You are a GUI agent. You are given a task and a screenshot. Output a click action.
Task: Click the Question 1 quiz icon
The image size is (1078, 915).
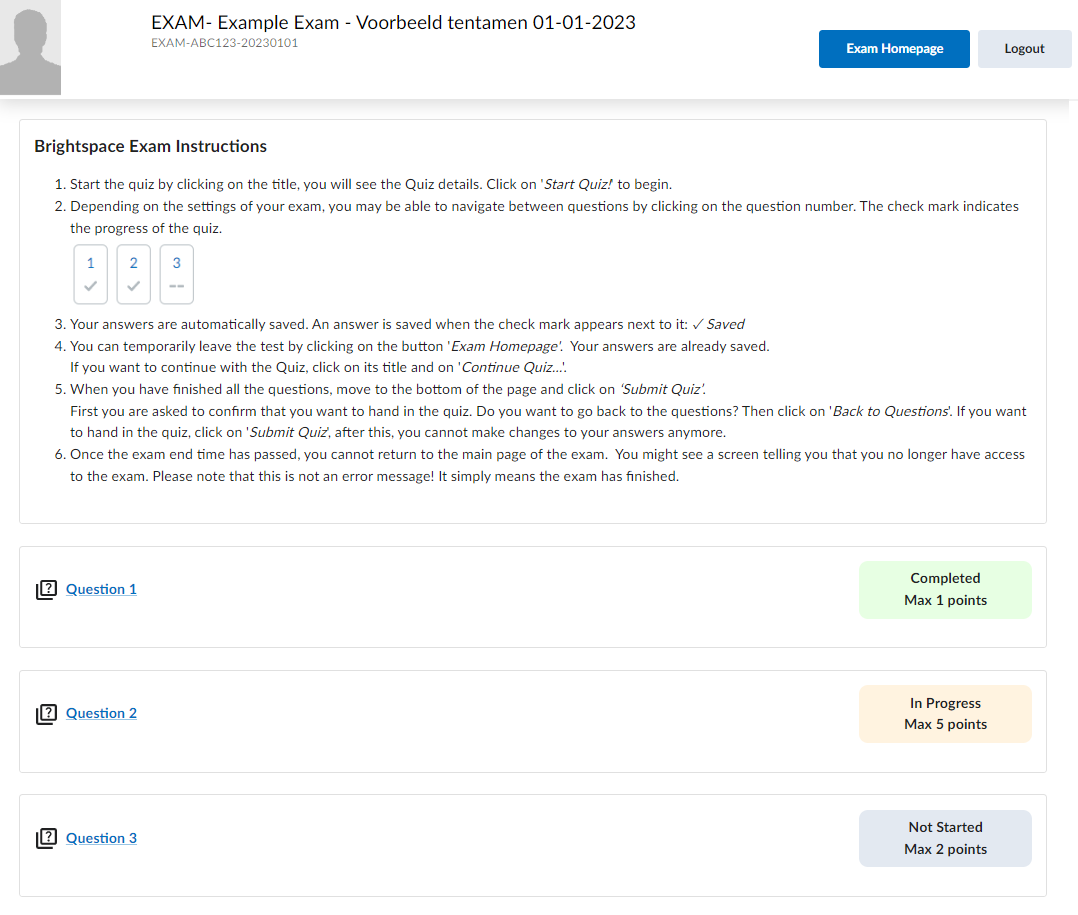coord(47,589)
